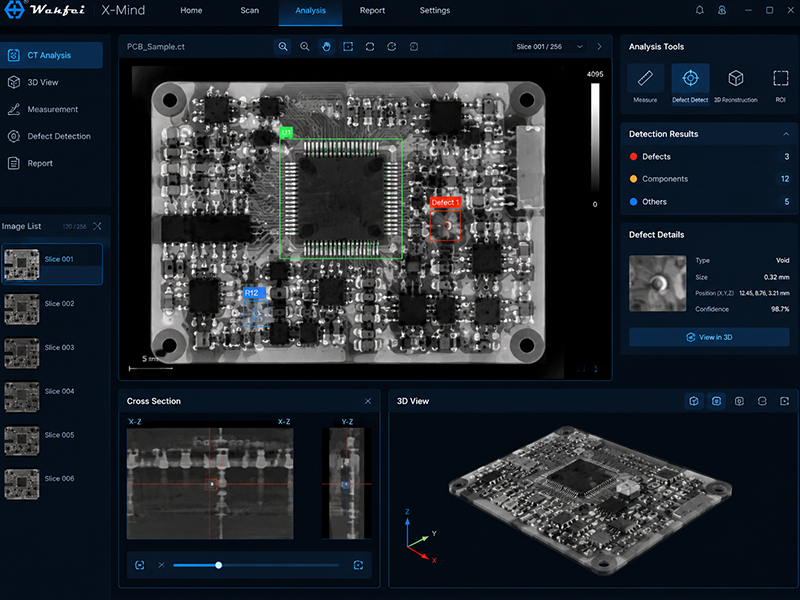Image resolution: width=800 pixels, height=600 pixels.
Task: Open CT Analysis in sidebar
Action: [x=51, y=55]
